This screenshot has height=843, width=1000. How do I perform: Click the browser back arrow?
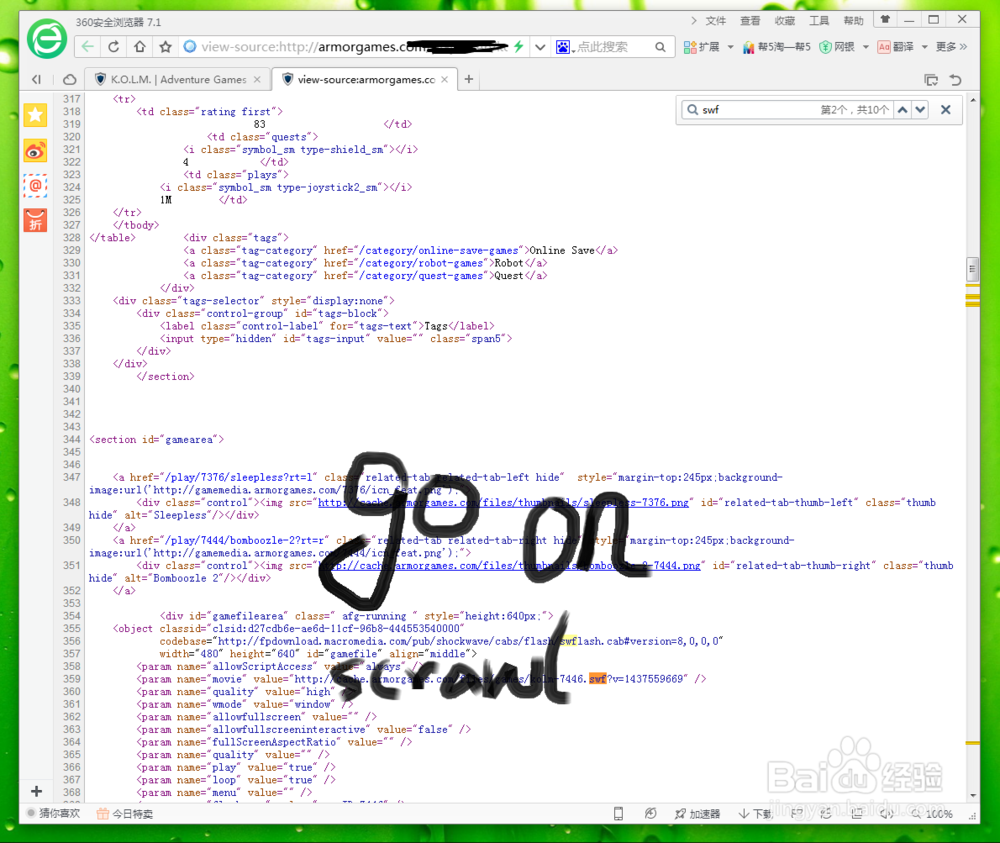coord(88,47)
